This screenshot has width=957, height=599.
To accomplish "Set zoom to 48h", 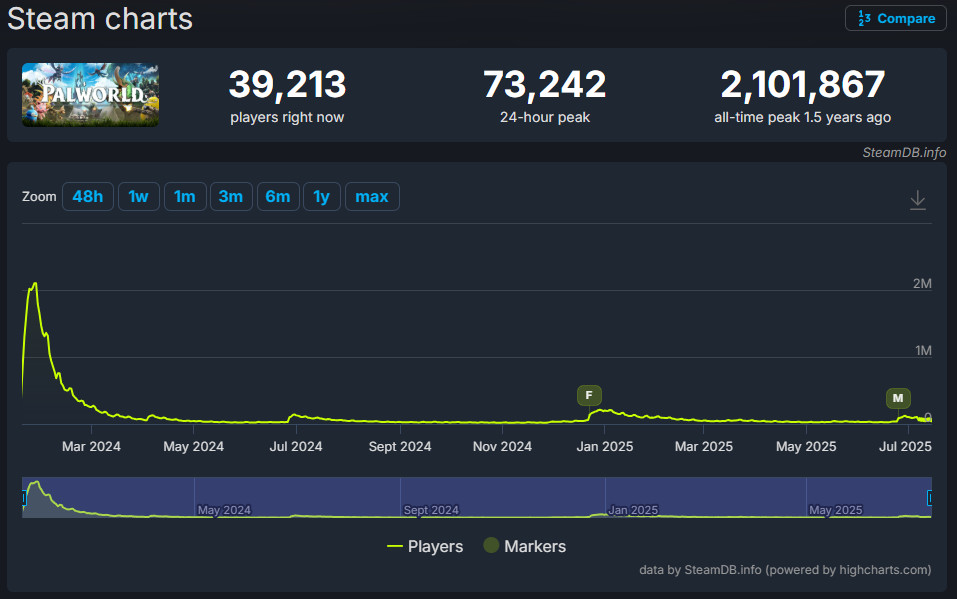I will click(x=88, y=197).
